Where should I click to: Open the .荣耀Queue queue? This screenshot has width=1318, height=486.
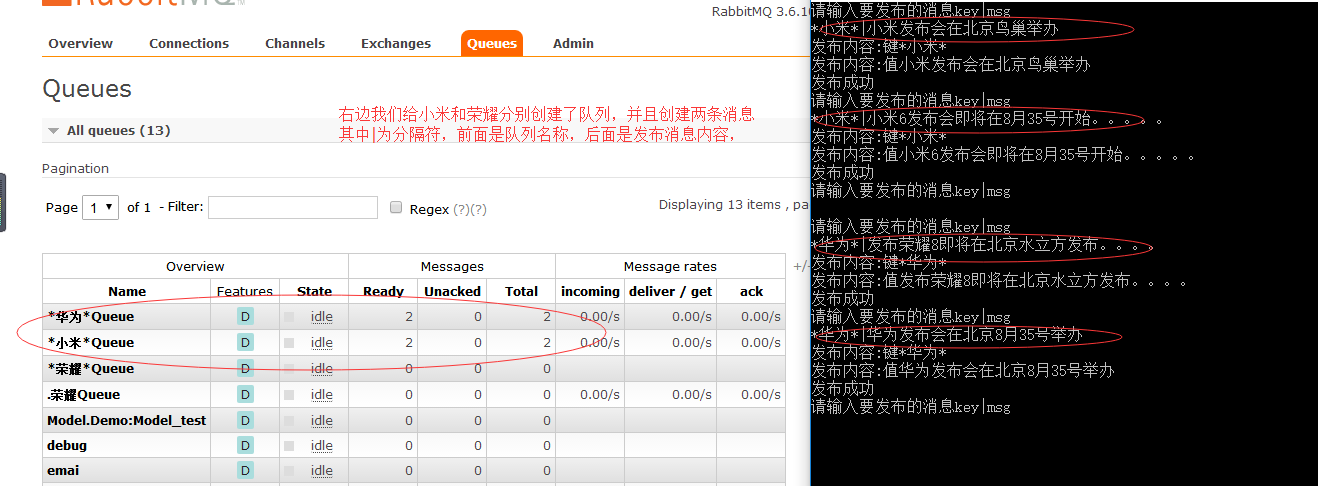click(83, 395)
